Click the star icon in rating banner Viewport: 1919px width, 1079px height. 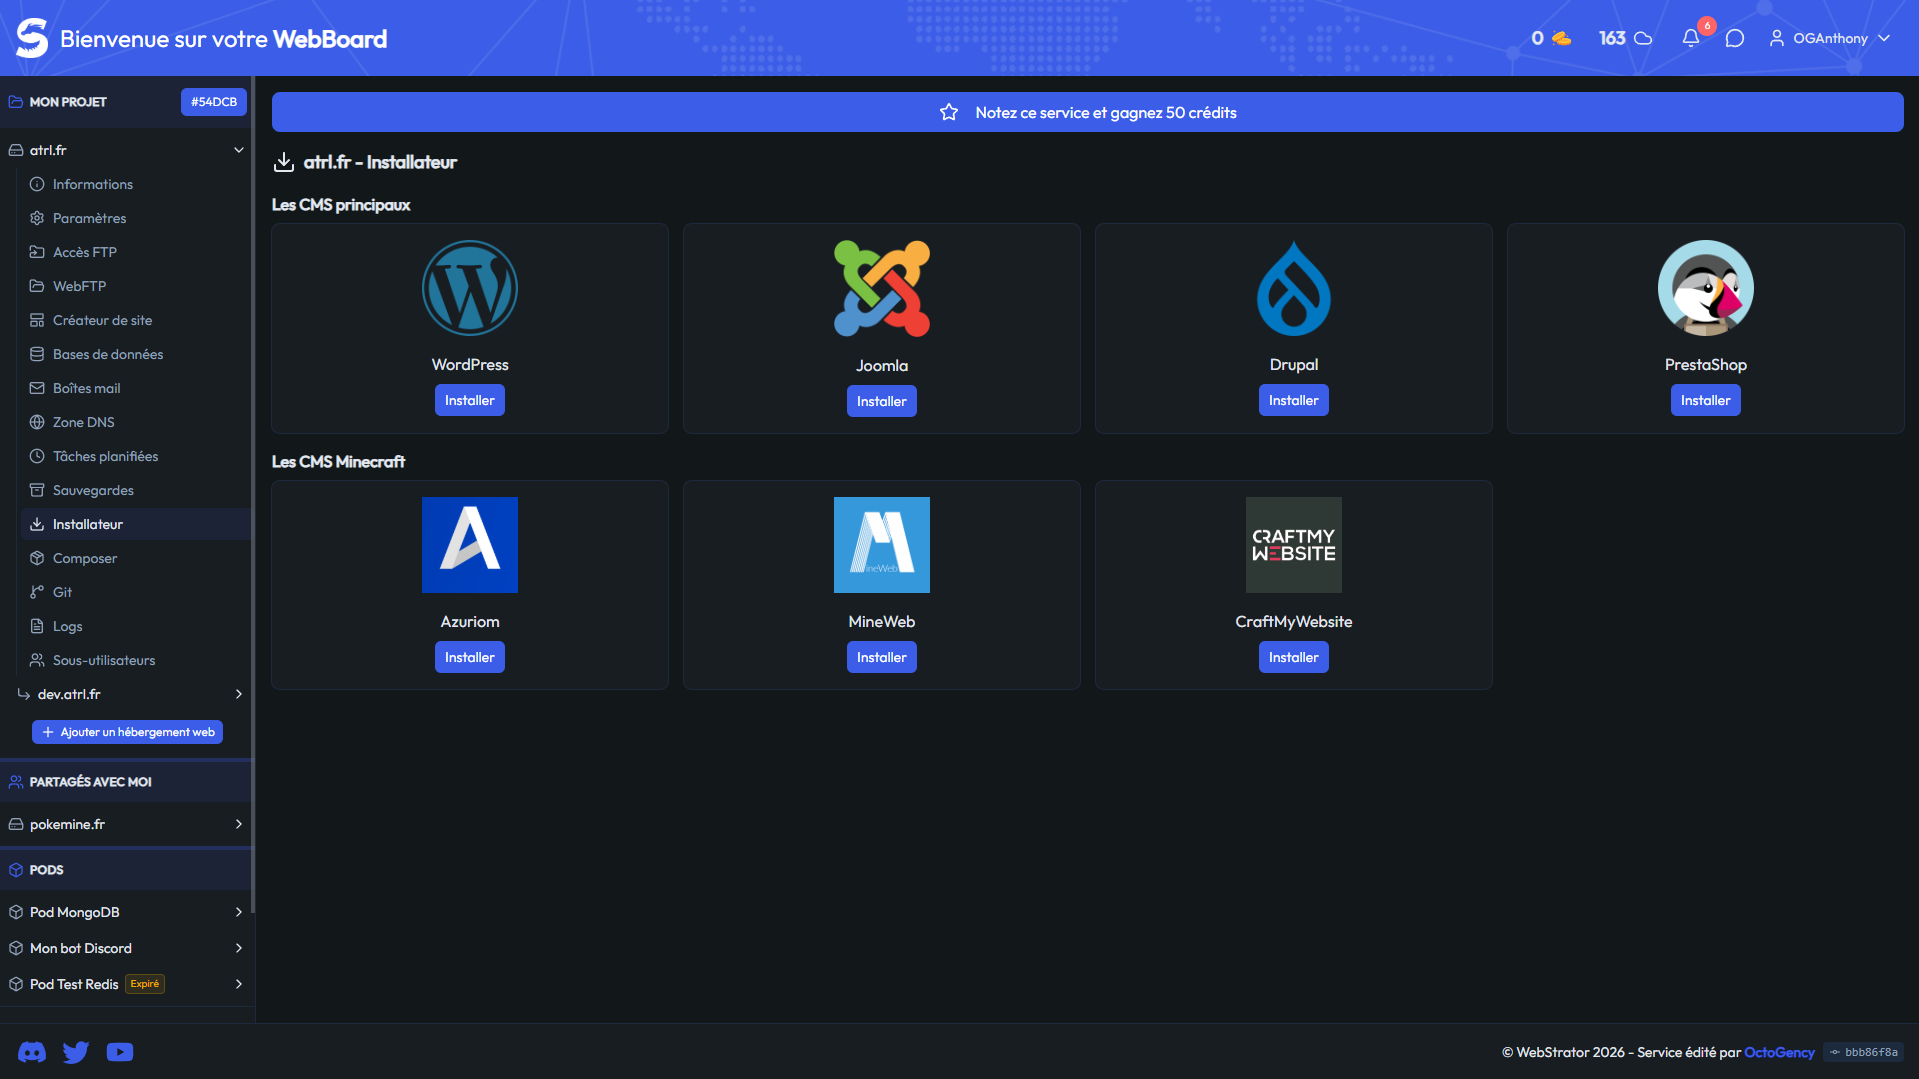[949, 113]
